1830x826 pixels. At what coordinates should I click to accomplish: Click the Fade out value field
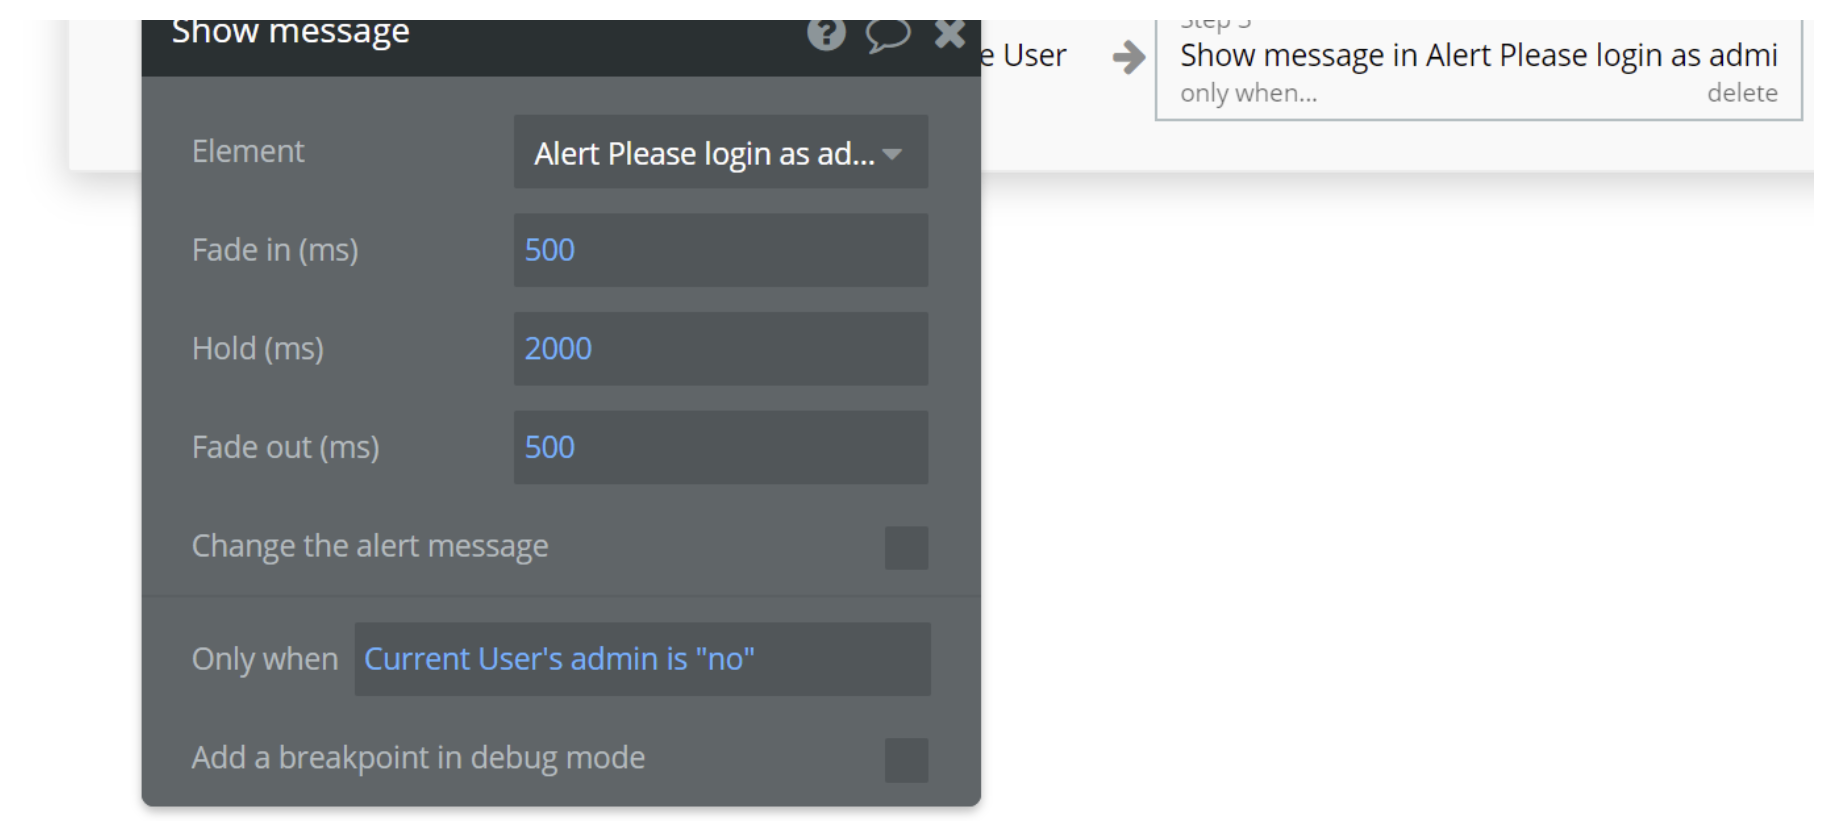click(x=720, y=447)
